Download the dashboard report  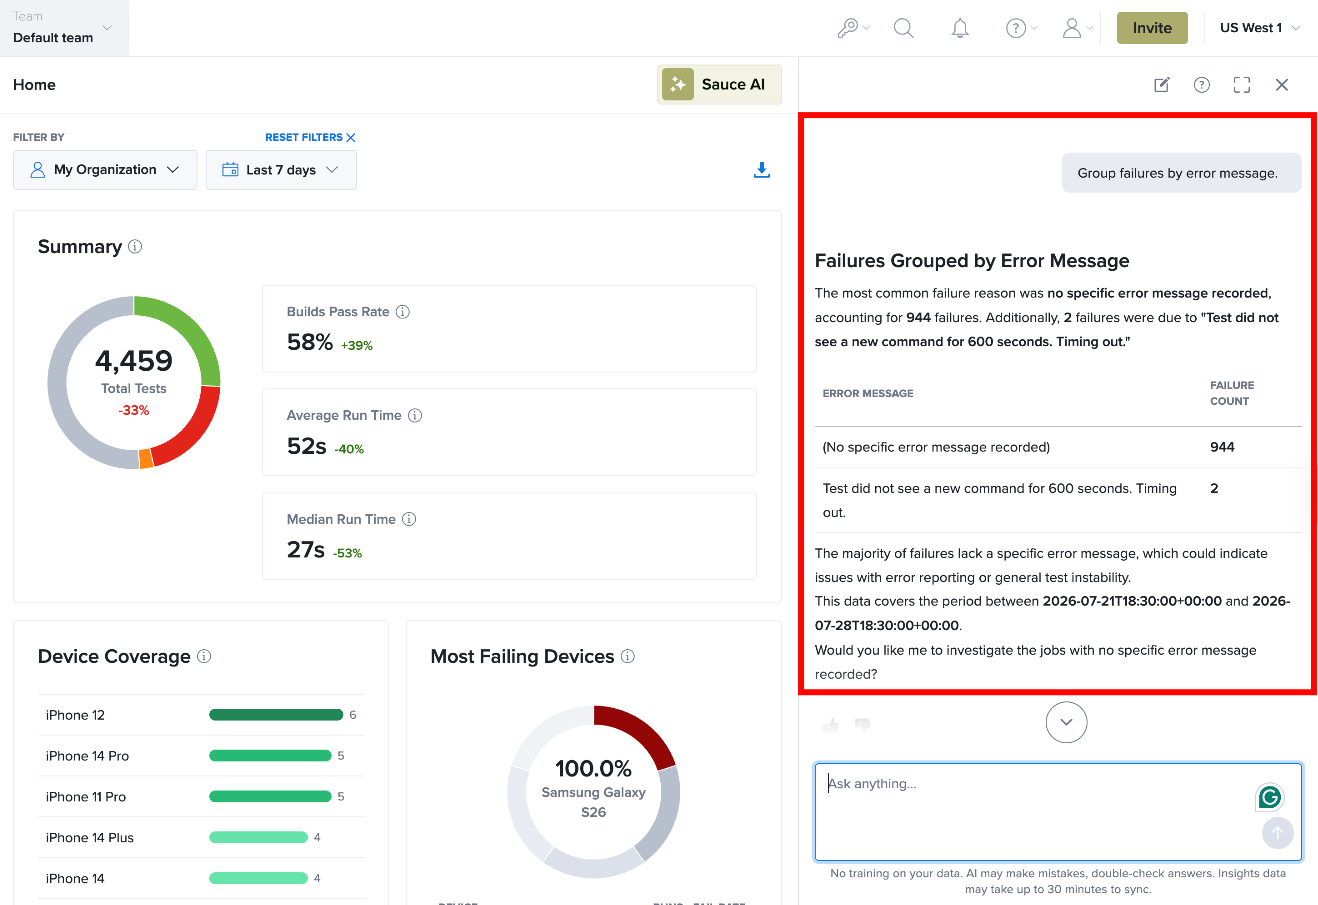(x=762, y=170)
